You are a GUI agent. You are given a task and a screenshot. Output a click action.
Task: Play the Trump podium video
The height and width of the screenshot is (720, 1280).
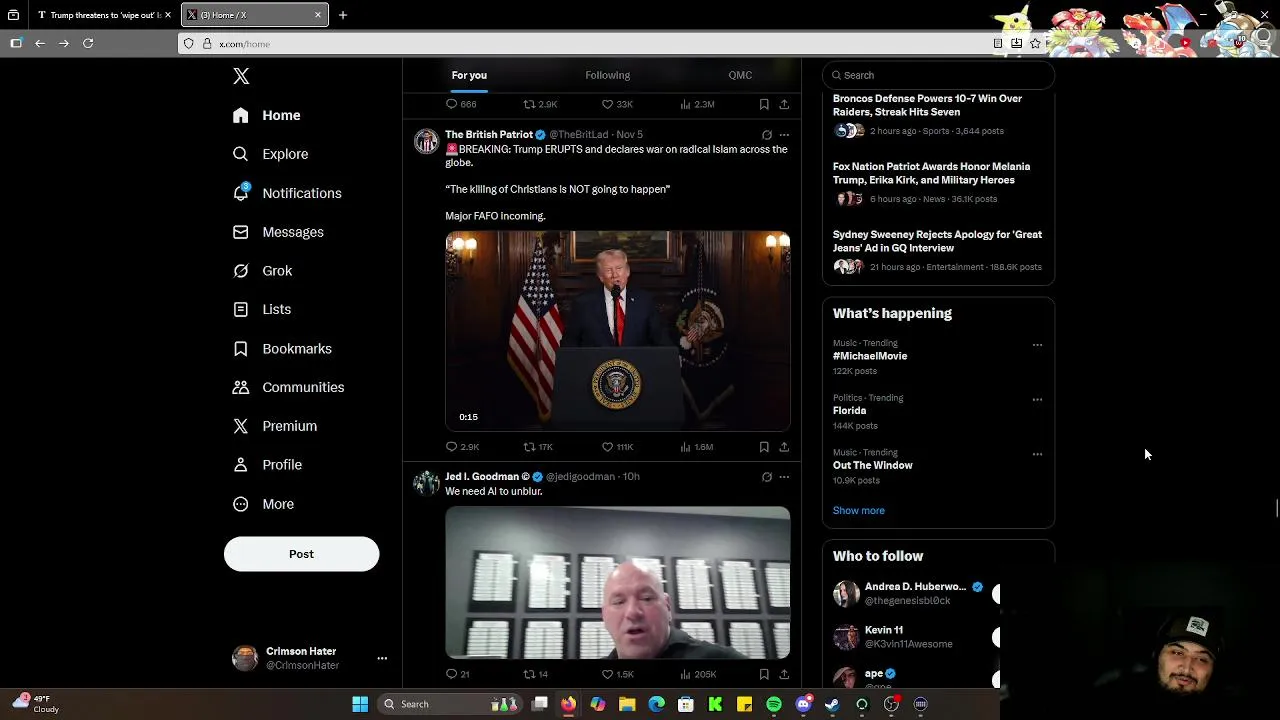click(618, 331)
